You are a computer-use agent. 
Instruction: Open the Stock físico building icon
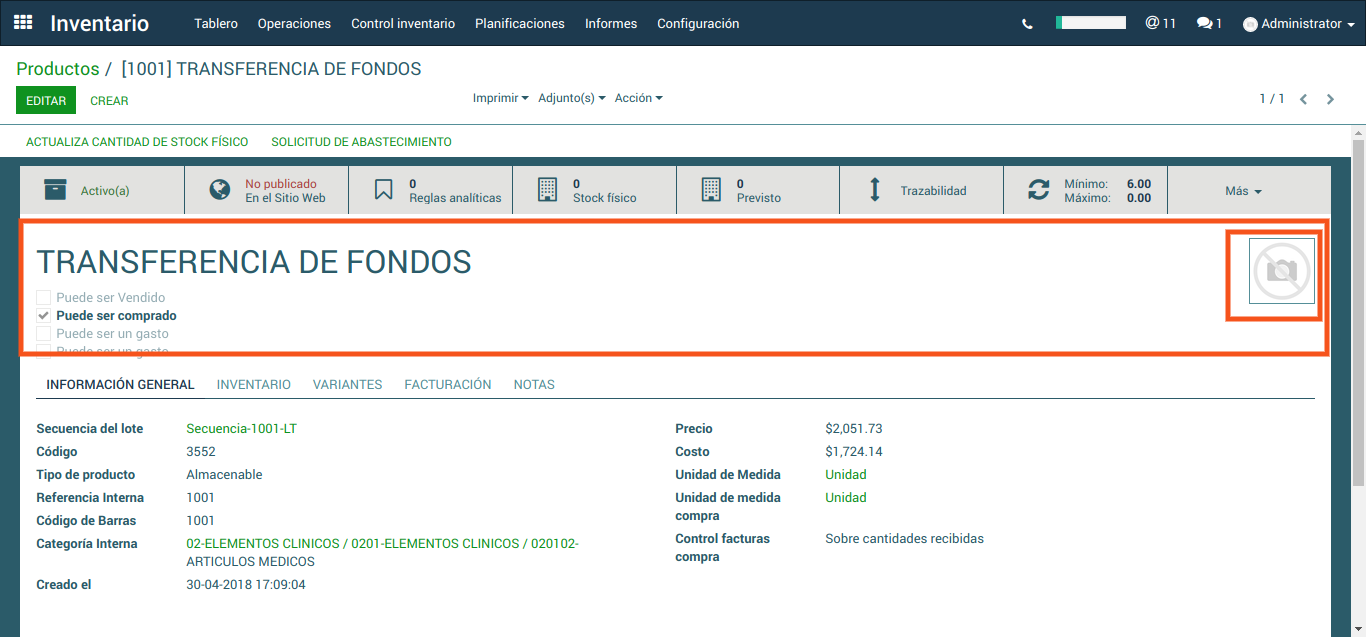(547, 190)
